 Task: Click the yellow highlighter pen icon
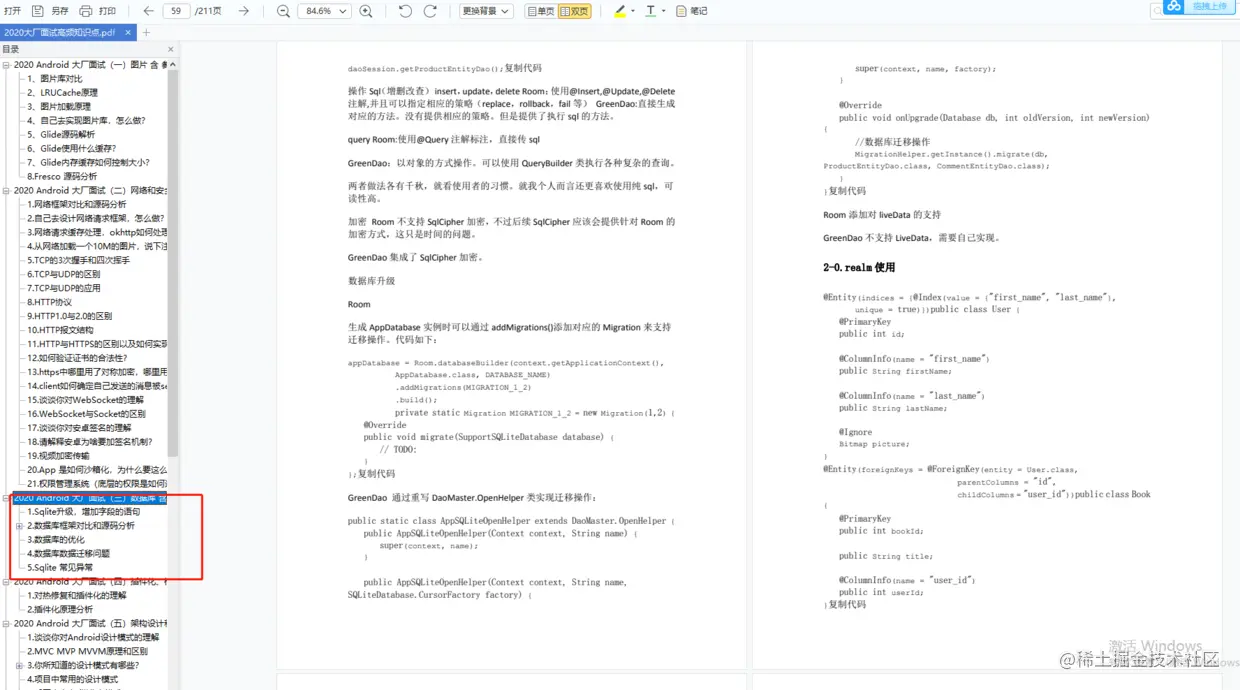[620, 11]
